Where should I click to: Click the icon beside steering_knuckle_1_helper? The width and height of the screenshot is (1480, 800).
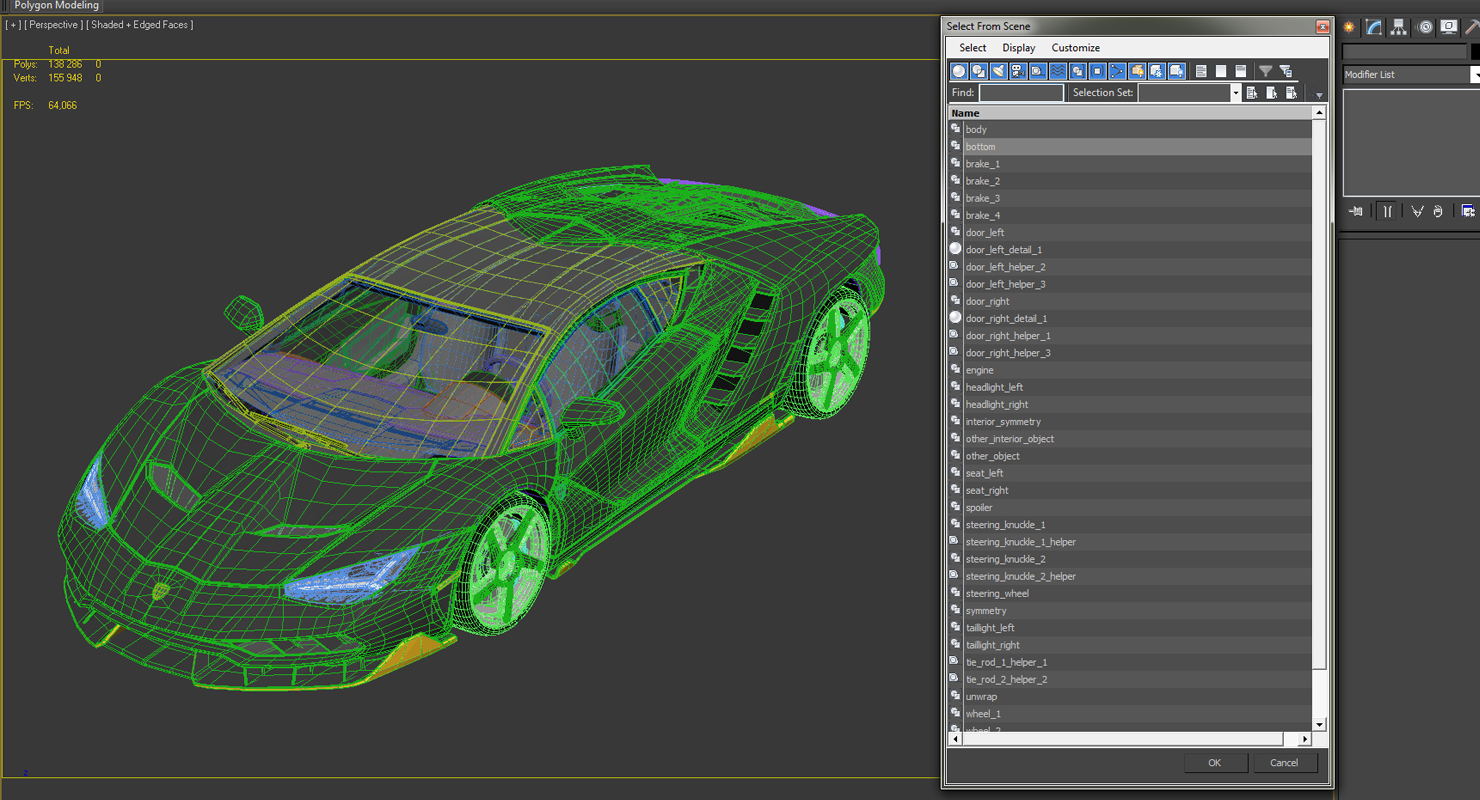tap(955, 541)
